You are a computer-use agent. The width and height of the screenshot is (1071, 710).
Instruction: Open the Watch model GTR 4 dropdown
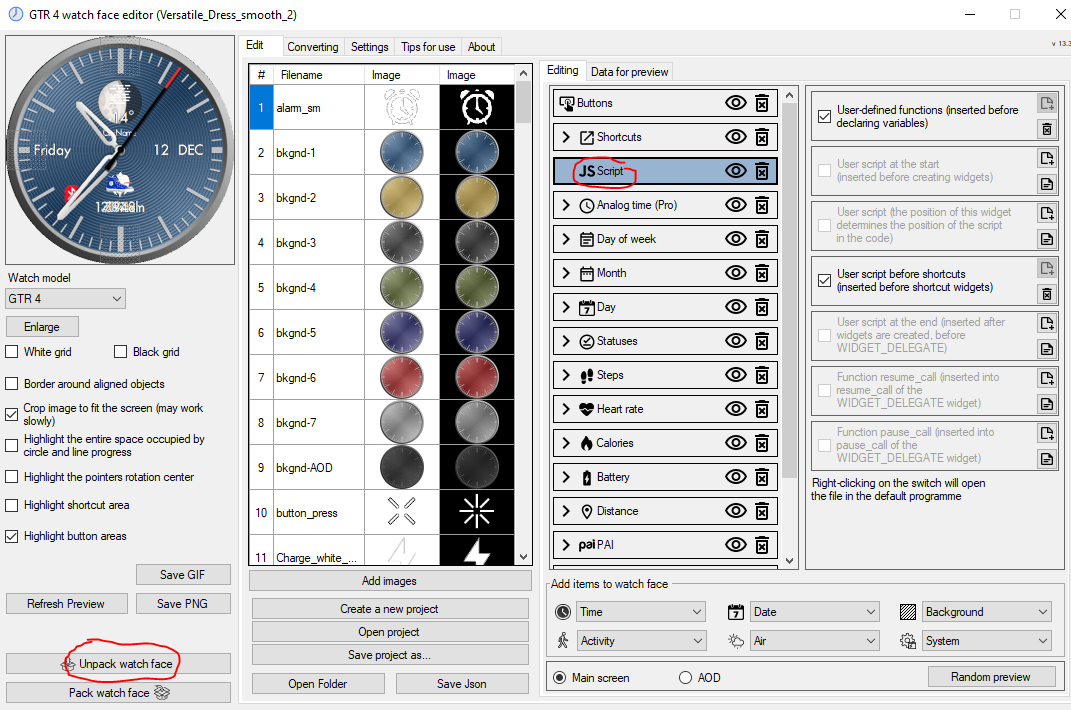coord(66,299)
